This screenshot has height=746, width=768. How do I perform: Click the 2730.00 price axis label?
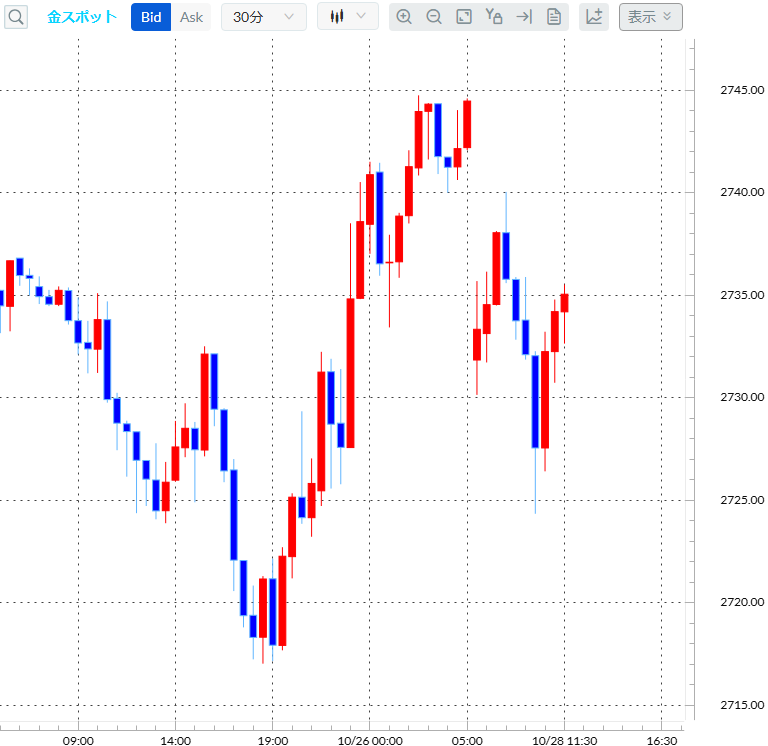(x=742, y=397)
